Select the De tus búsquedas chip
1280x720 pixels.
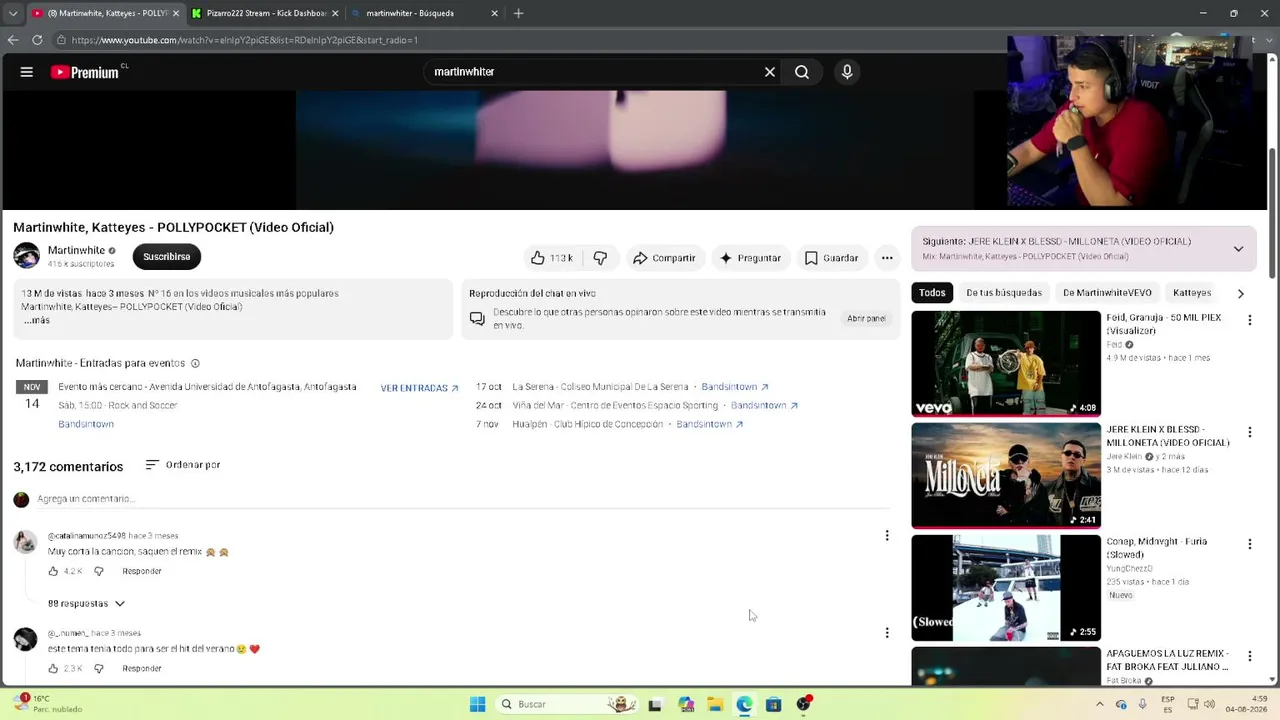tap(1004, 293)
